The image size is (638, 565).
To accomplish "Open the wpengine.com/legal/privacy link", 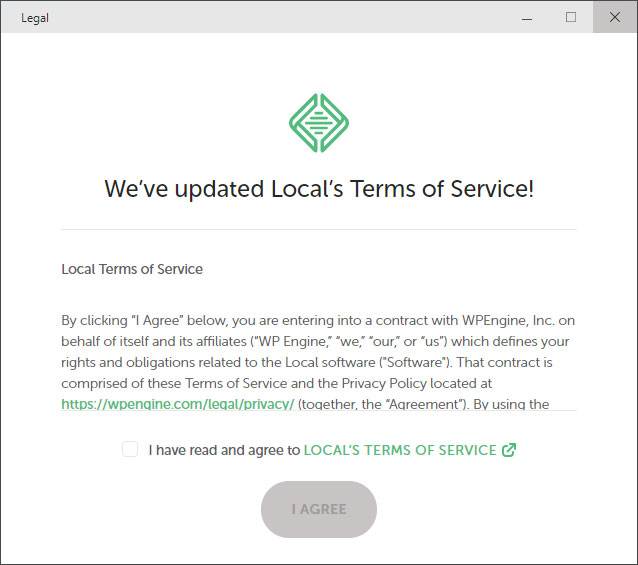I will 178,404.
